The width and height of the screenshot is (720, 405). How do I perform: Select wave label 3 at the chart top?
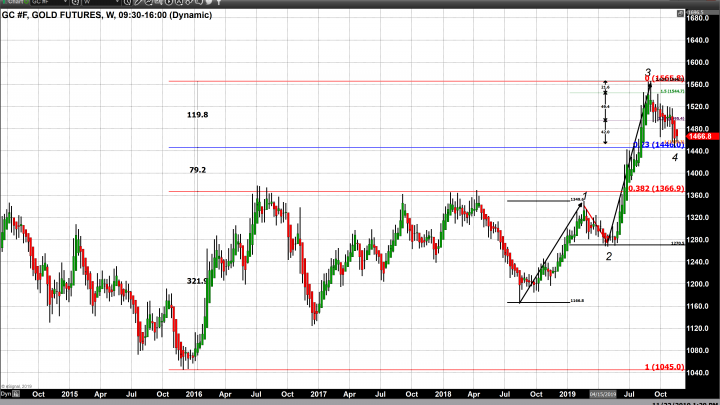[x=648, y=73]
